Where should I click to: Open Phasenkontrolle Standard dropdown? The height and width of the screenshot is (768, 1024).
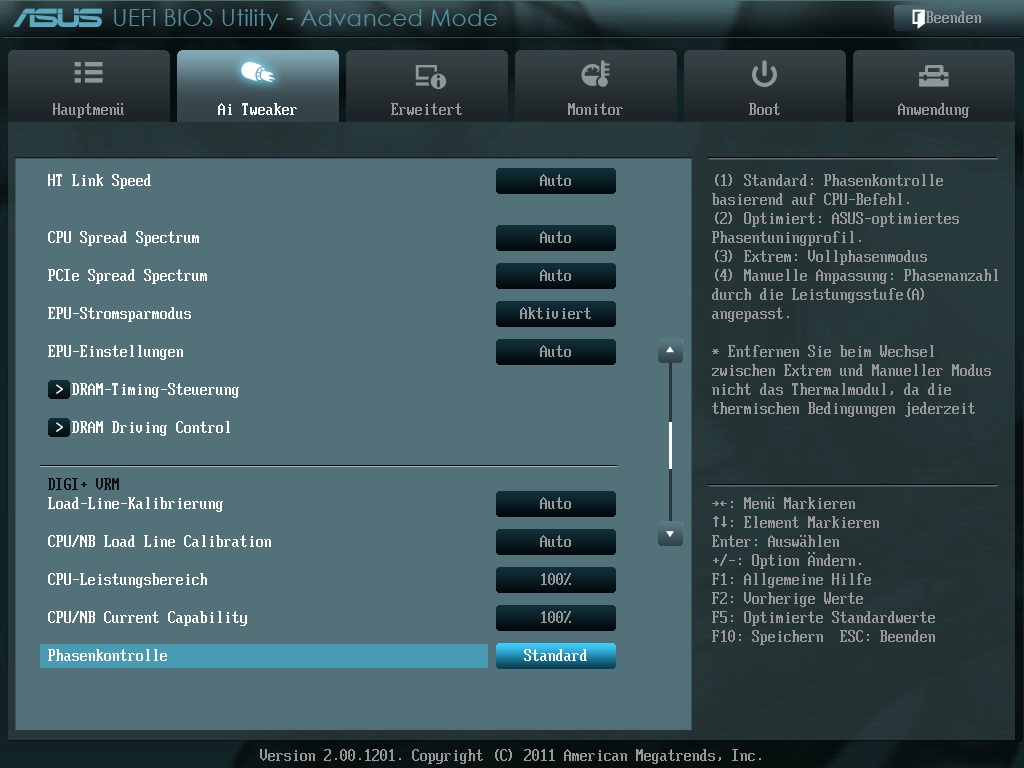556,656
